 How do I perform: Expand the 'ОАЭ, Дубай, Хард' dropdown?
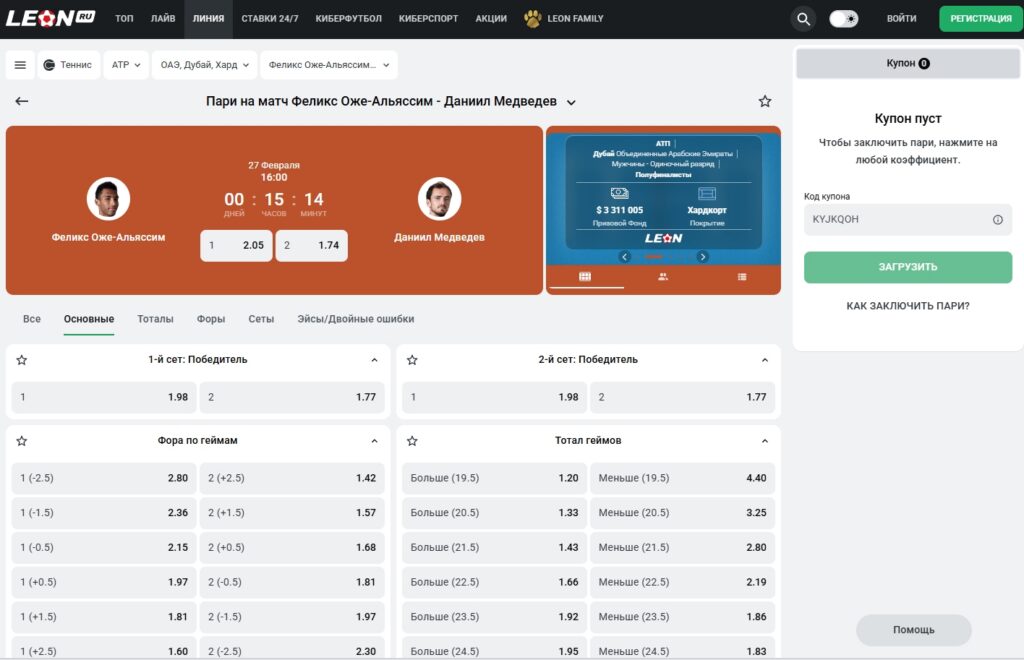pyautogui.click(x=204, y=65)
